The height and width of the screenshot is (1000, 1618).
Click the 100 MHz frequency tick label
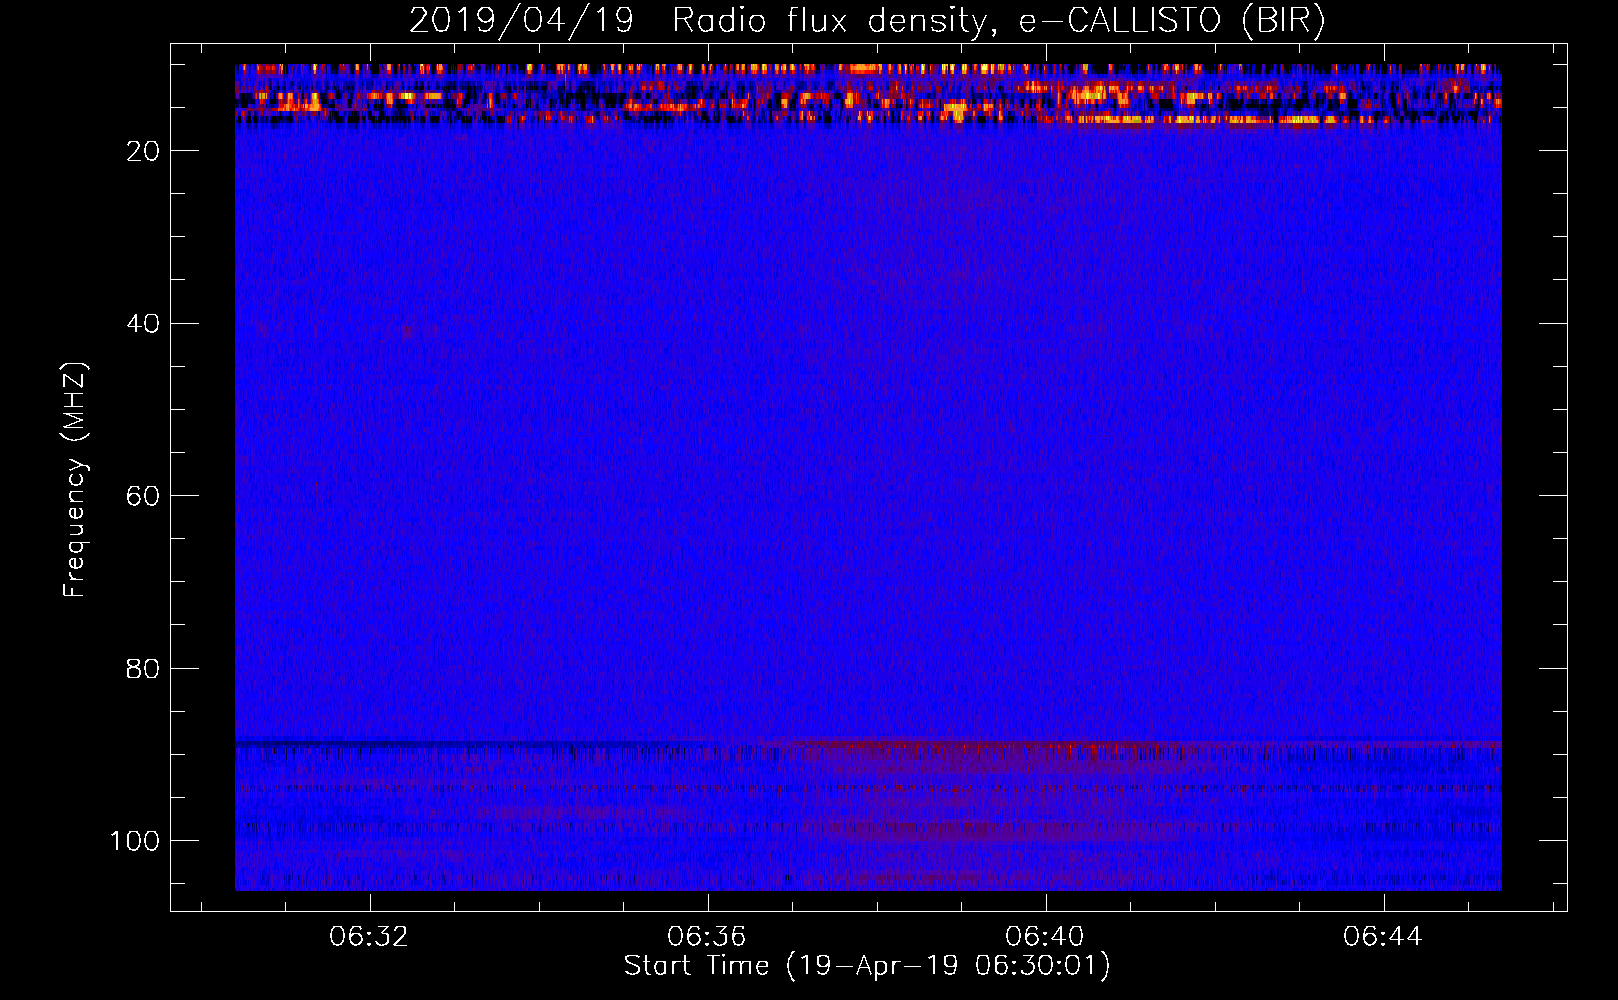click(x=135, y=841)
